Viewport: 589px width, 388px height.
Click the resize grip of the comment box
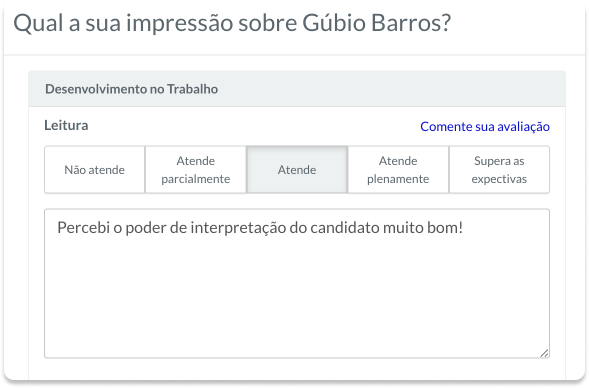coord(544,353)
